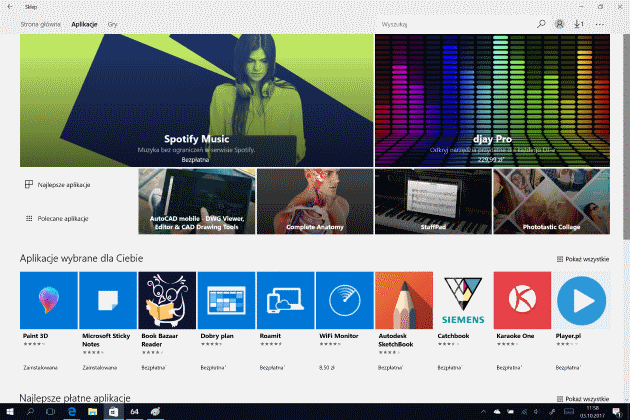The height and width of the screenshot is (420, 630).
Task: Click the Najlepsze aplikacje icon
Action: point(29,184)
